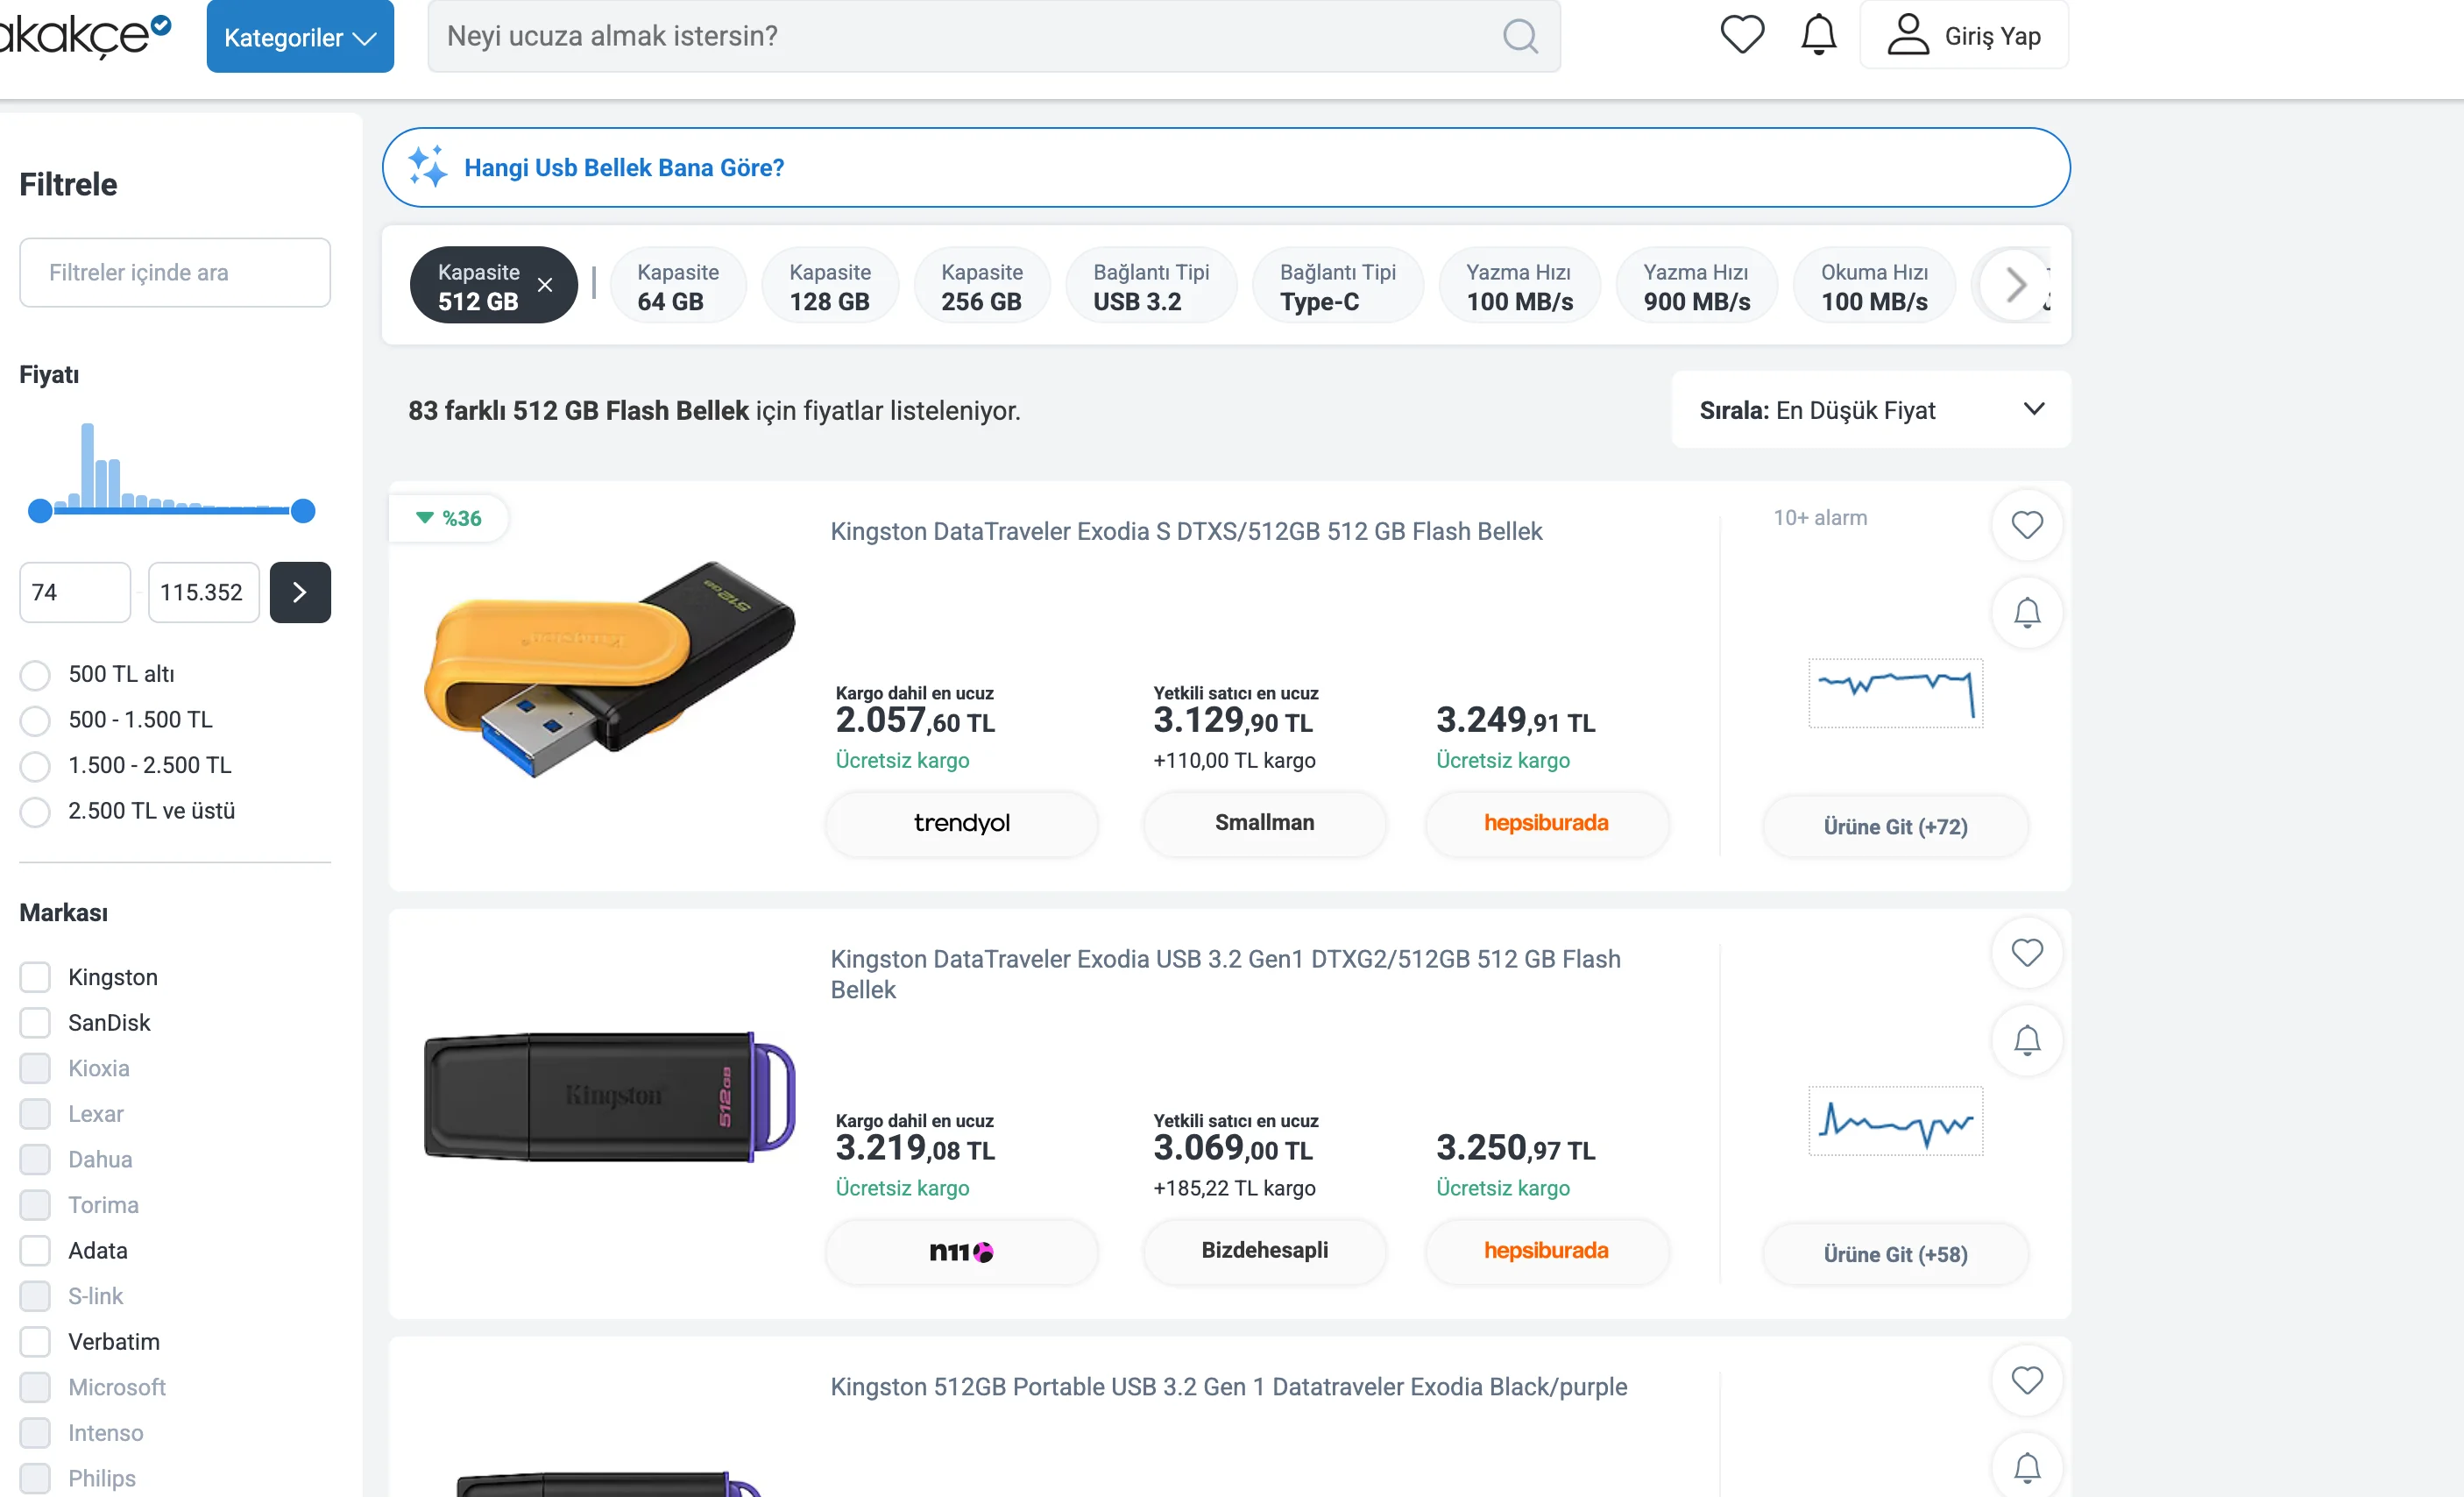The width and height of the screenshot is (2464, 1497).
Task: Open Ürüne Git (+72) button
Action: coord(1895,827)
